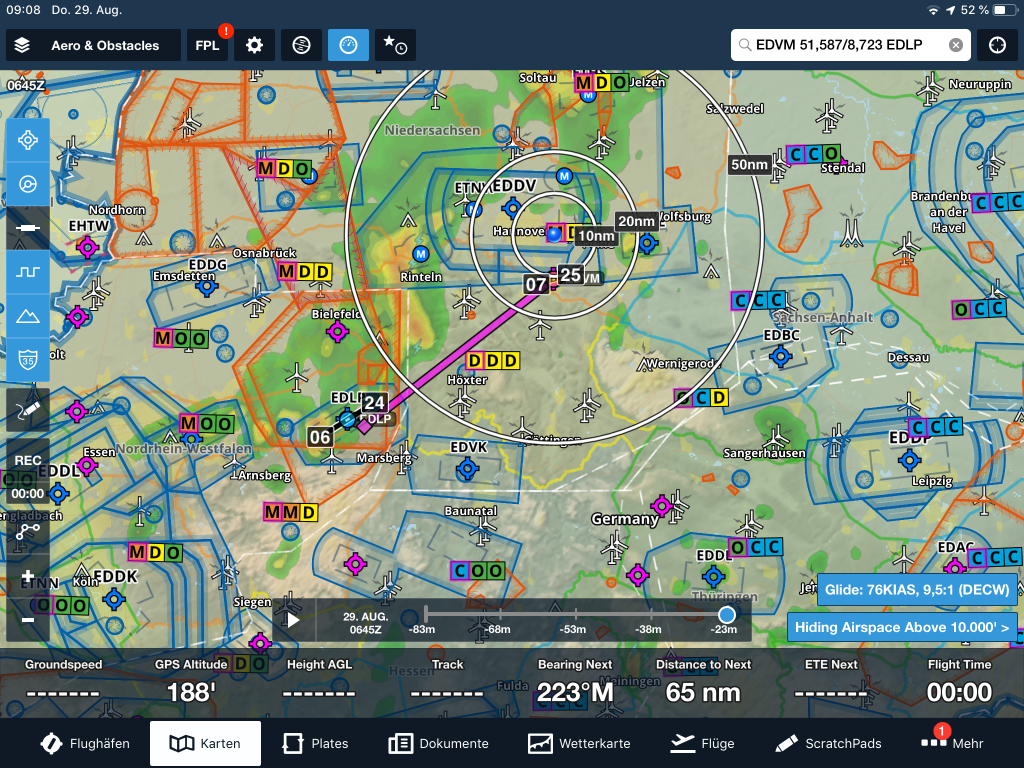
Task: Tap the 50nm range ring label
Action: [x=749, y=165]
